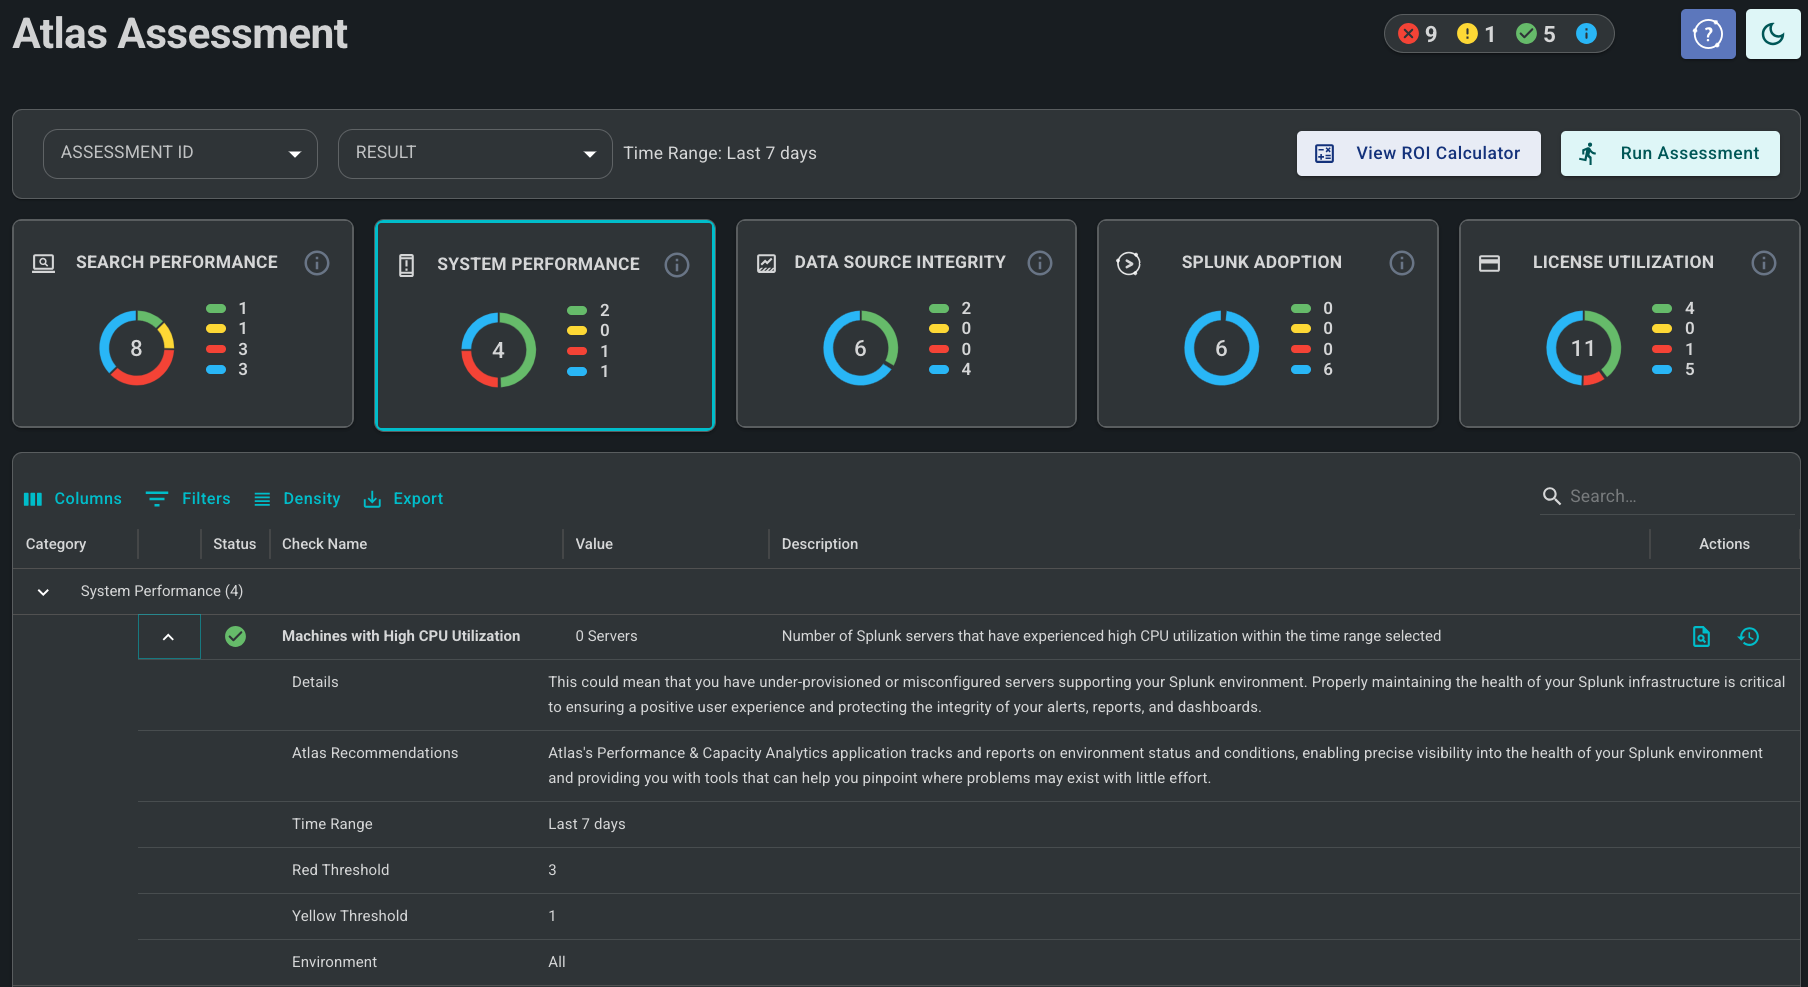The height and width of the screenshot is (987, 1808).
Task: Click the Data Source Integrity chart icon
Action: (767, 263)
